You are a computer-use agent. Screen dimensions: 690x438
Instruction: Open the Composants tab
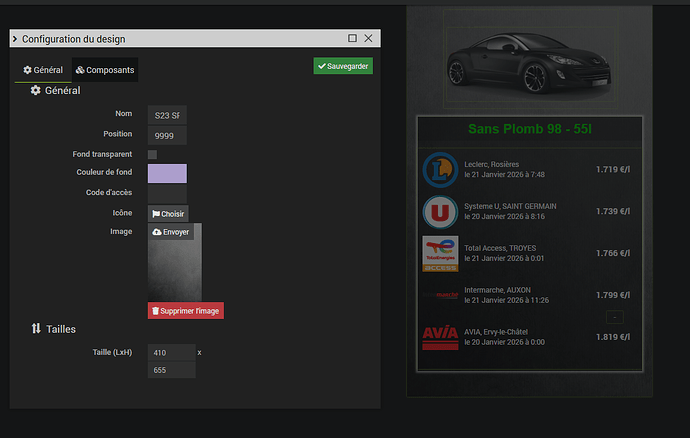click(105, 70)
